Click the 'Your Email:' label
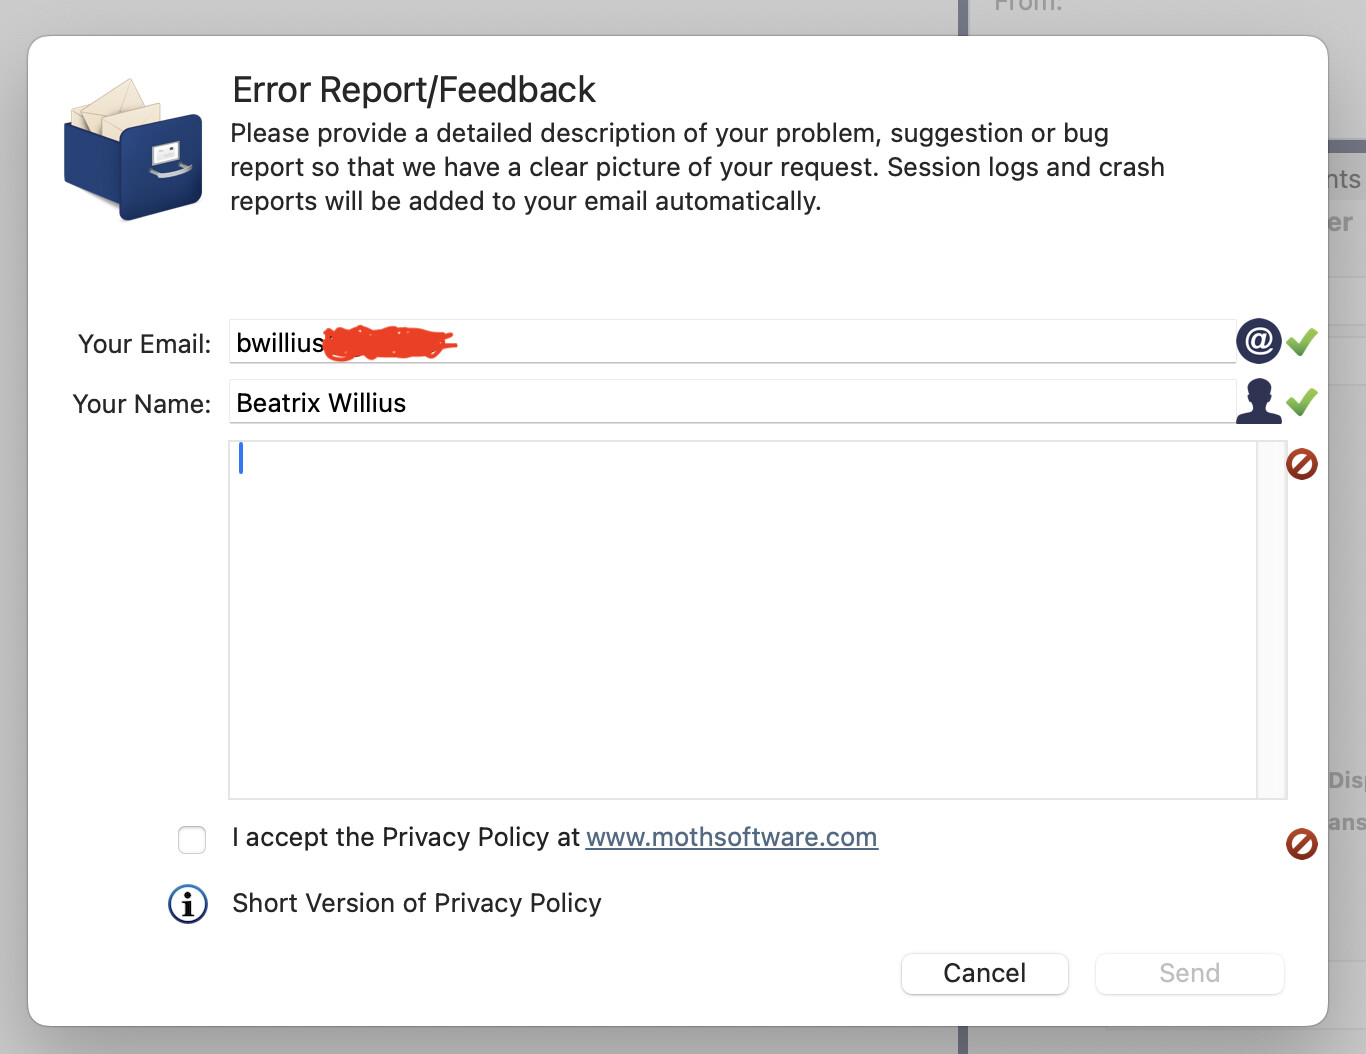The height and width of the screenshot is (1054, 1366). tap(145, 344)
